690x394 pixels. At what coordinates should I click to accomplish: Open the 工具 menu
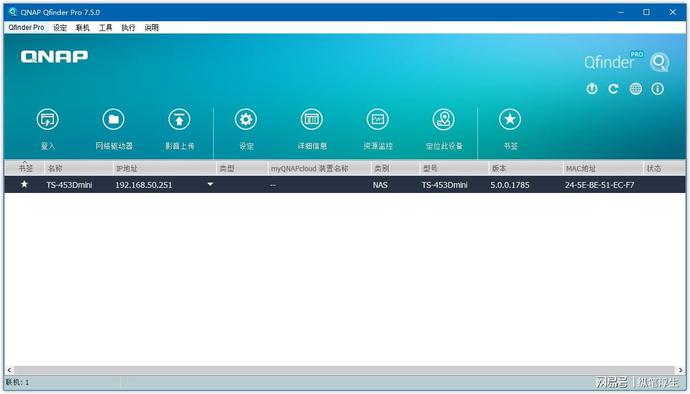[106, 28]
